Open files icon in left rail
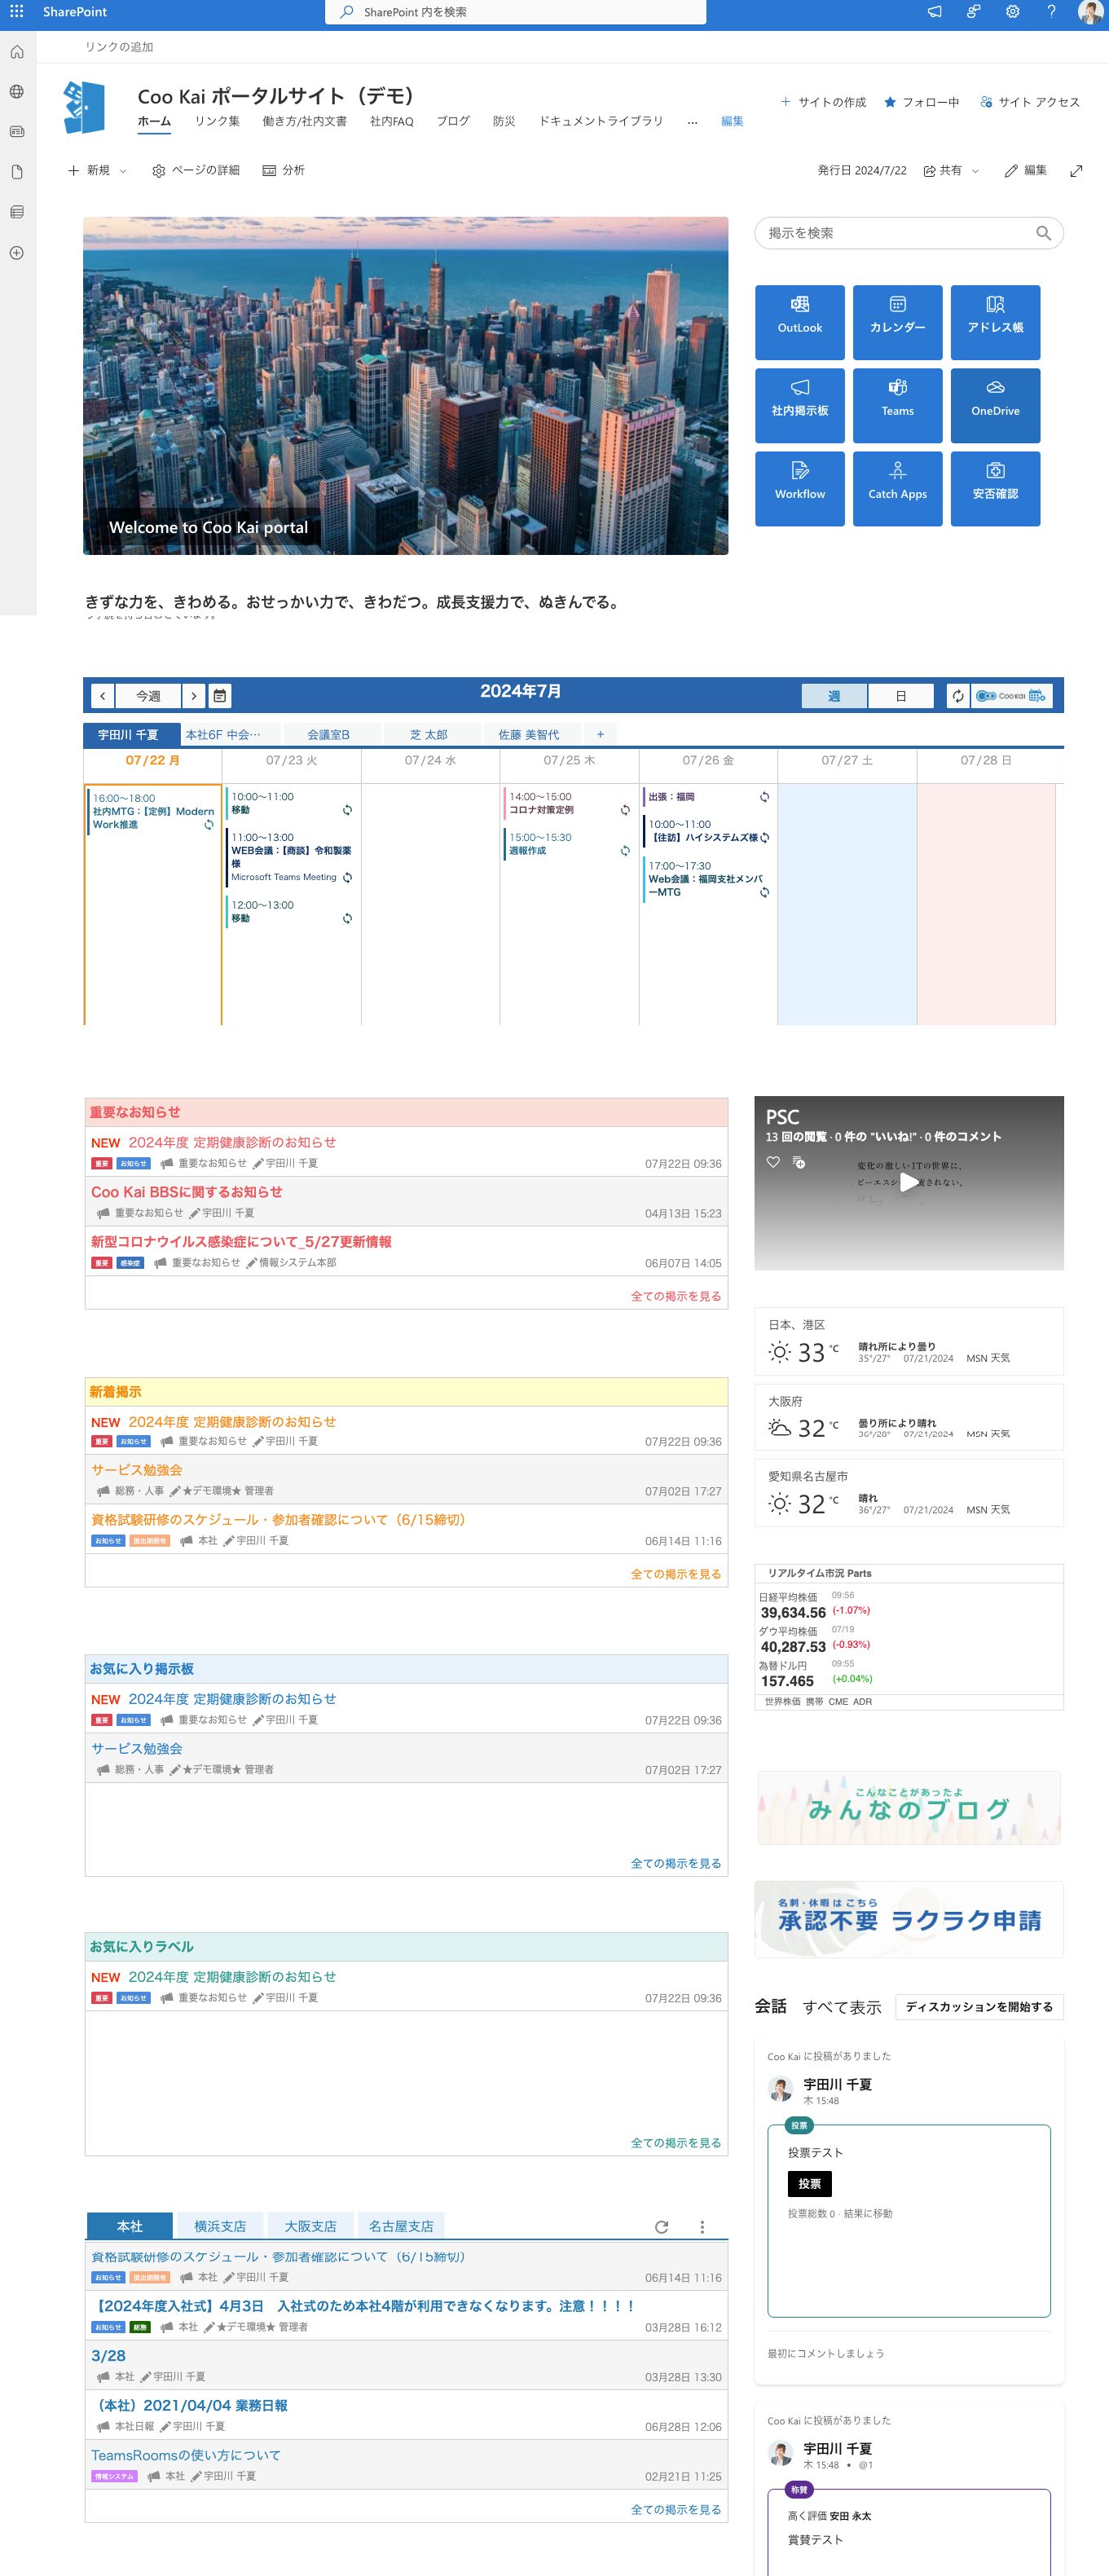 tap(17, 172)
